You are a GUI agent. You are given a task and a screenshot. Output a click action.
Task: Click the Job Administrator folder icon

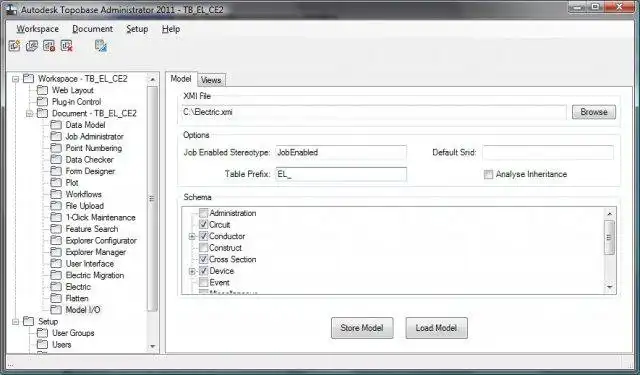tap(56, 136)
